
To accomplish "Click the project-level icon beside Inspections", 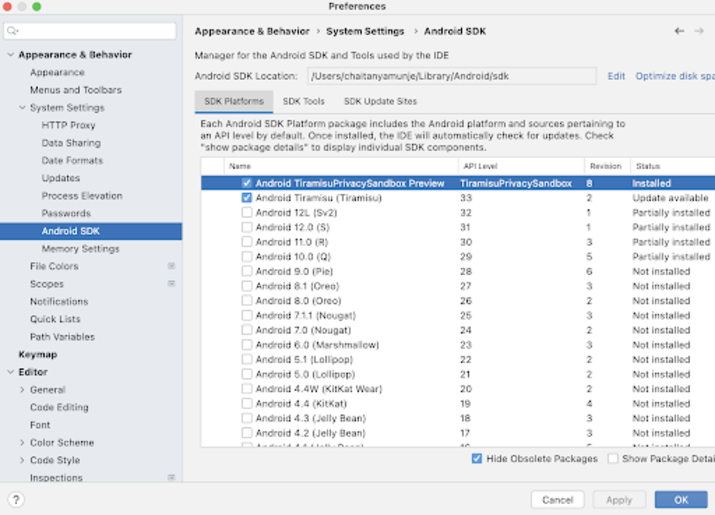I will coord(171,478).
